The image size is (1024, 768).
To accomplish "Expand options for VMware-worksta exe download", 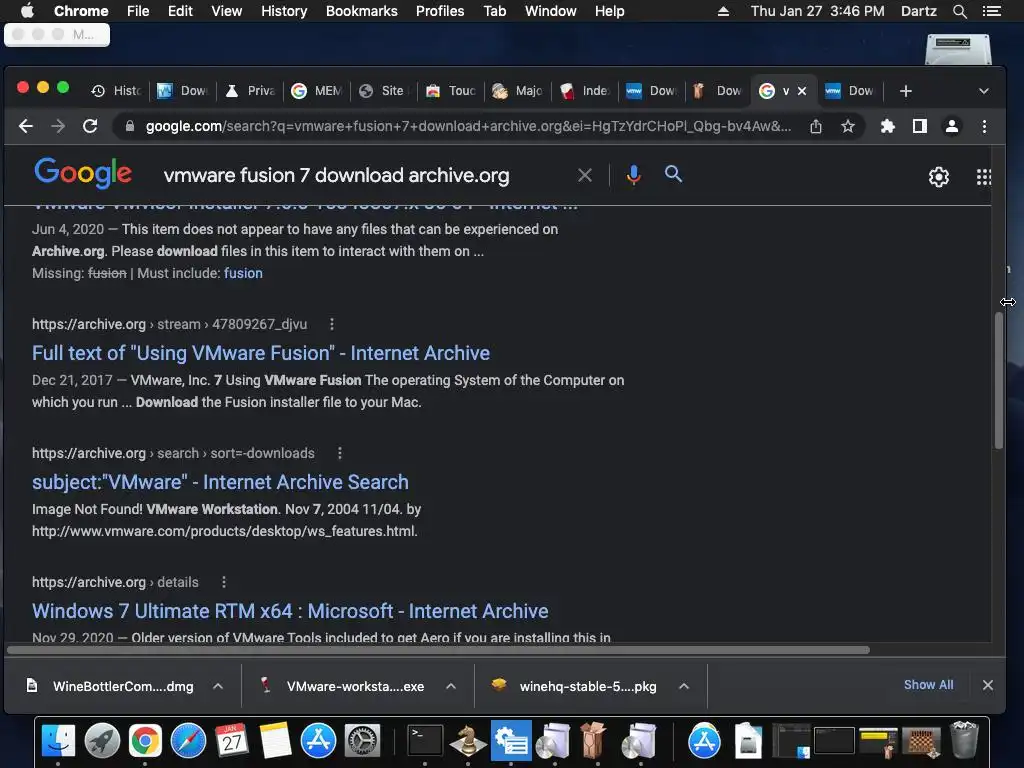I will tap(451, 686).
